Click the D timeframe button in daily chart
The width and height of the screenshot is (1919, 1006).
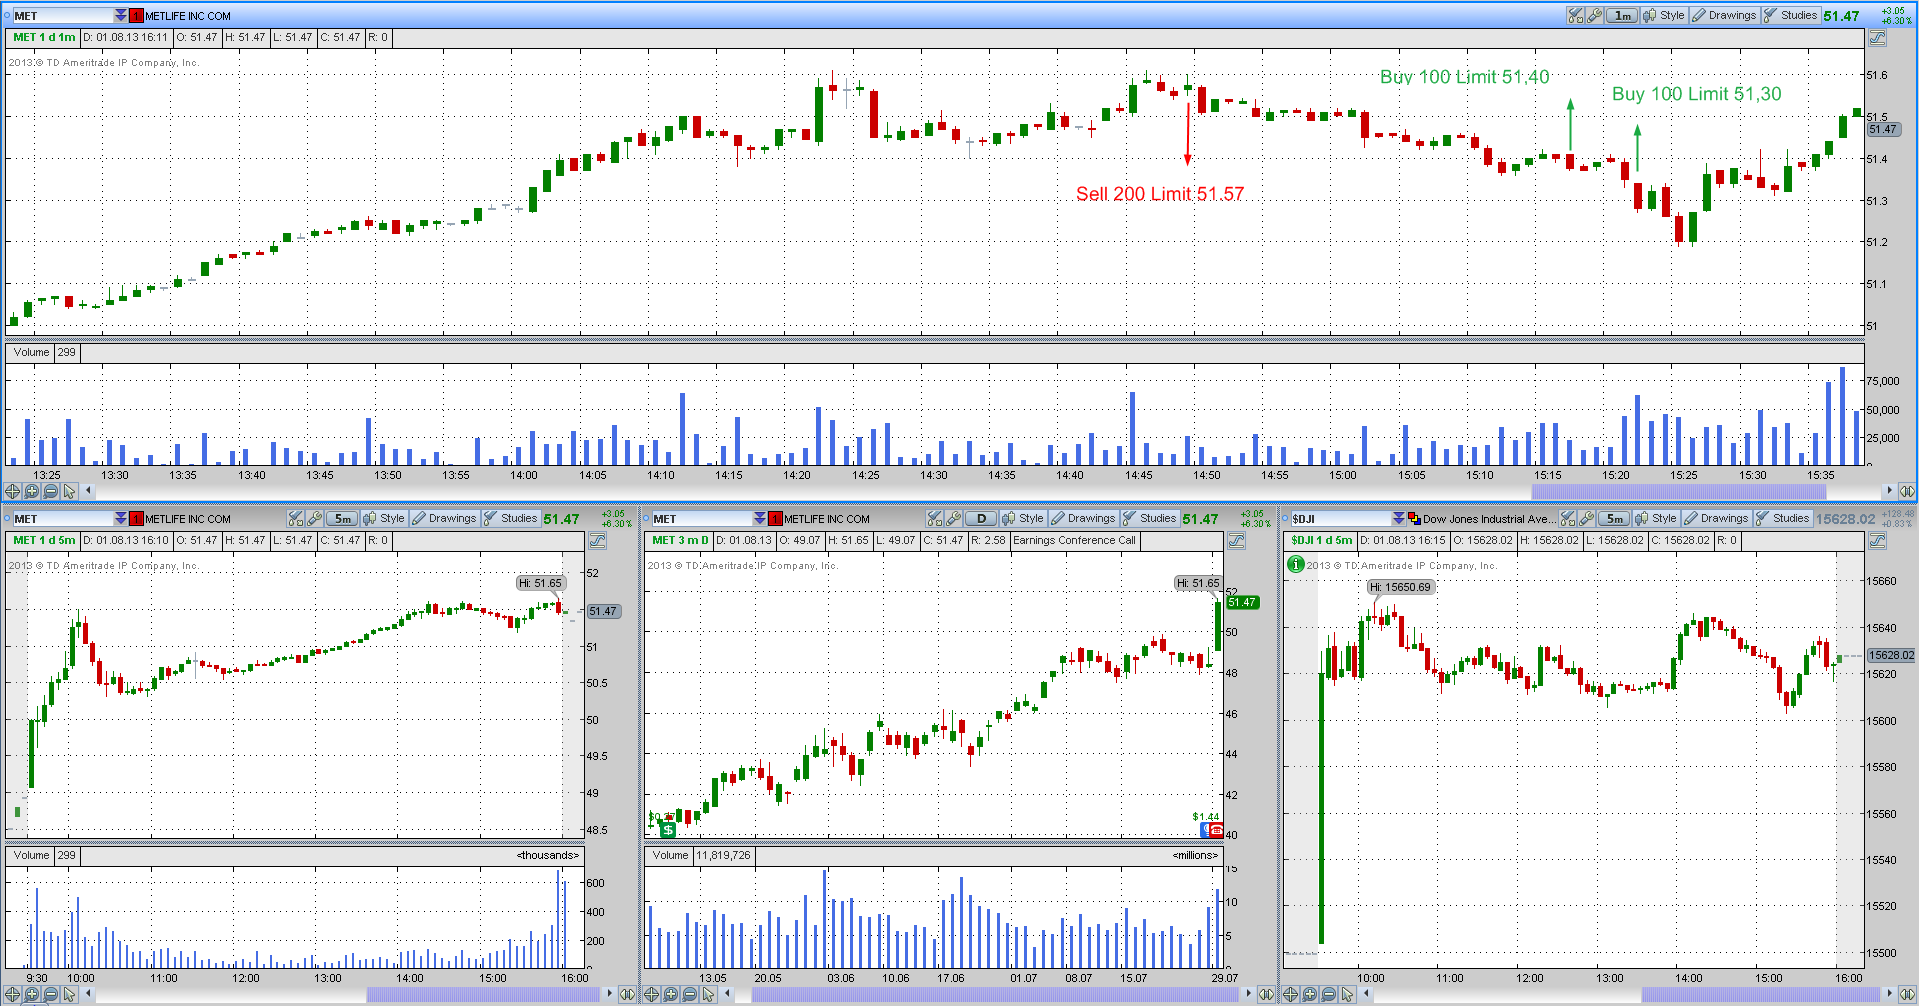click(981, 518)
